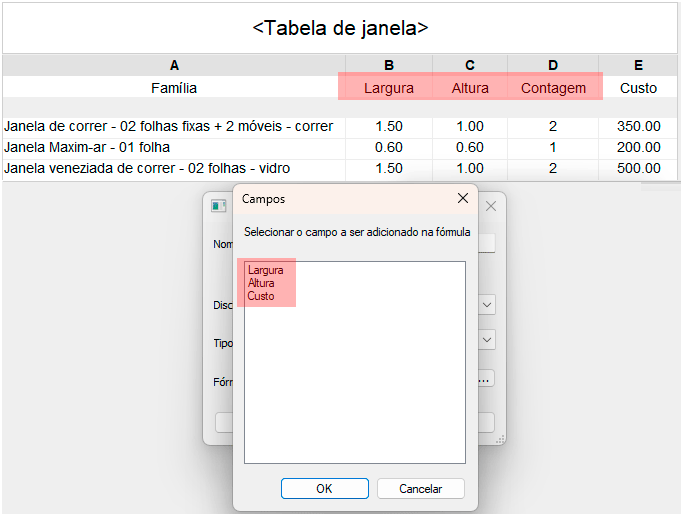
Task: Click the background dialog's window icon
Action: 218,206
